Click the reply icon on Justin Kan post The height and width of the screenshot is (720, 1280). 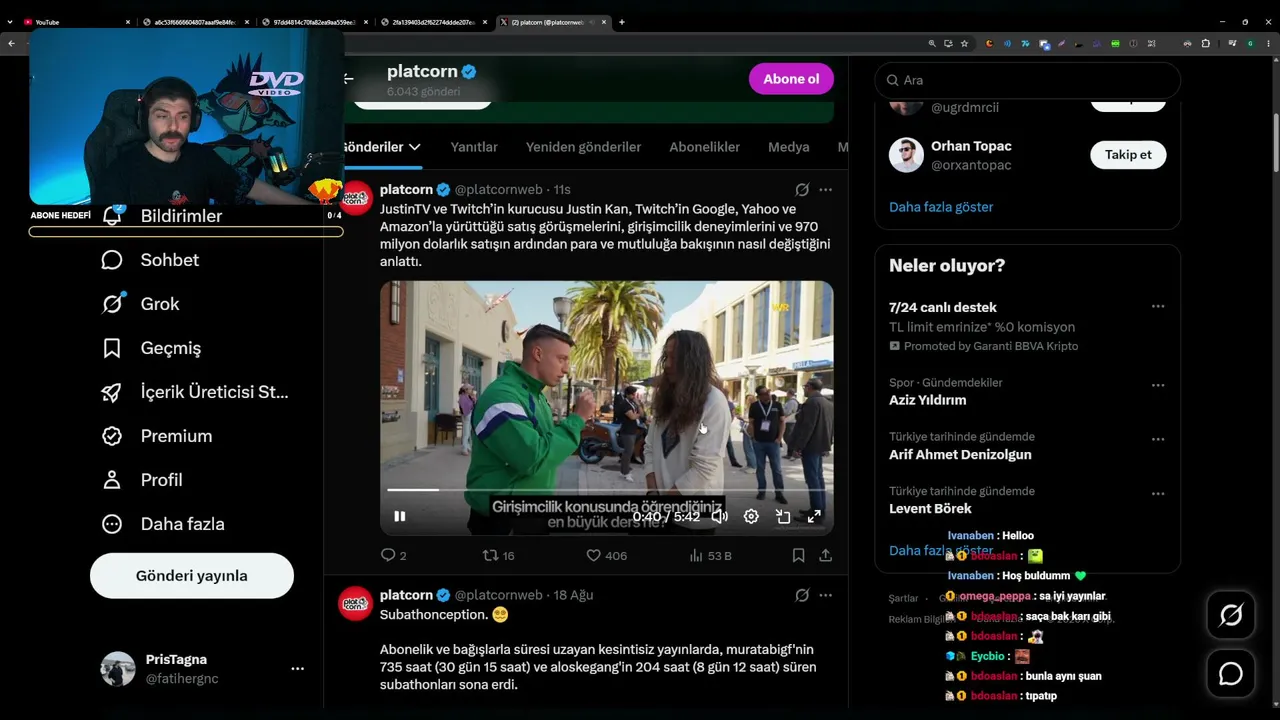pyautogui.click(x=389, y=555)
